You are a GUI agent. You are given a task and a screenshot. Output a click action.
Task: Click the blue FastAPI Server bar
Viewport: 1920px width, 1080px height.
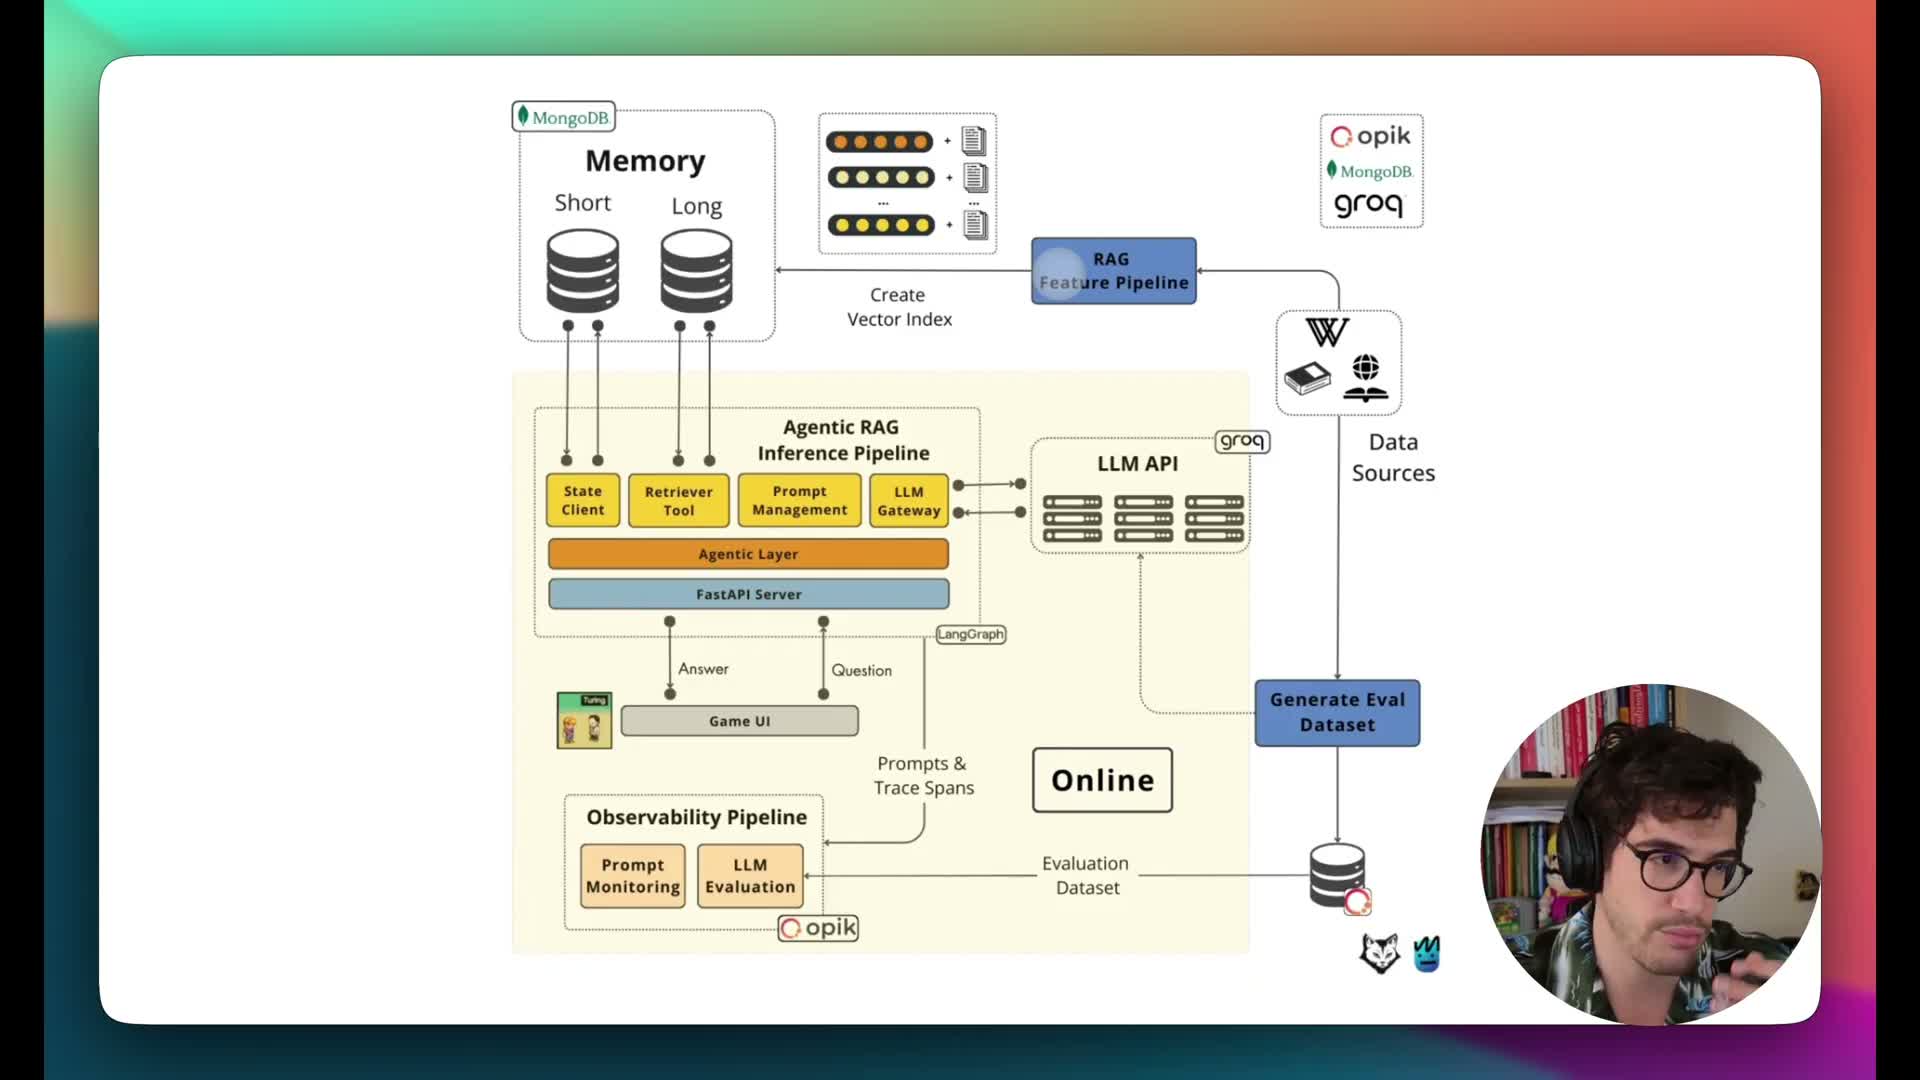point(748,594)
